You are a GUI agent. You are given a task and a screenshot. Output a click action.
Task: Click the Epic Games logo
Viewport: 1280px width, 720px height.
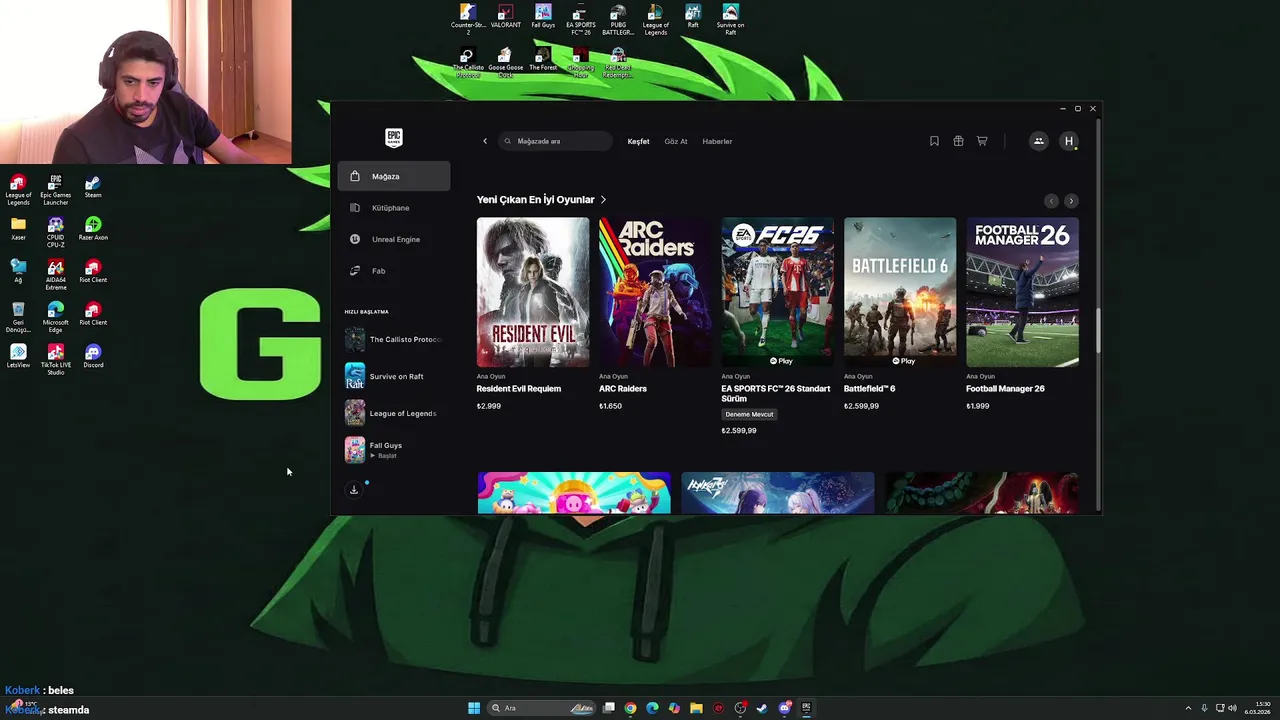click(x=394, y=138)
